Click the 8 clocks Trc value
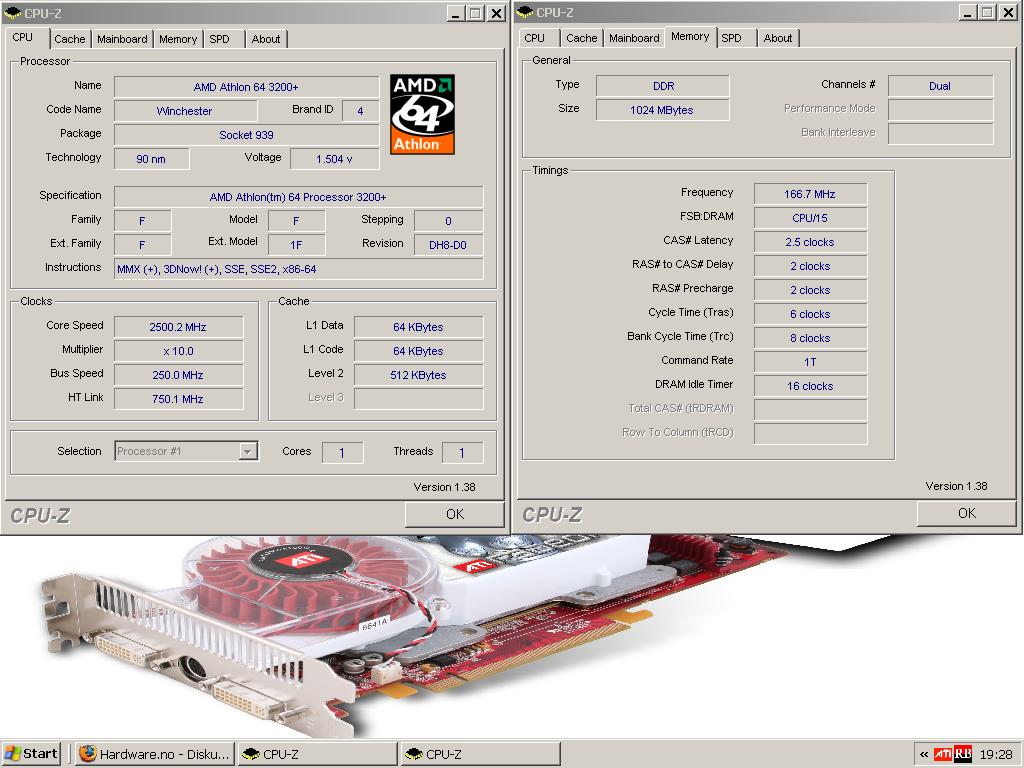 pos(810,338)
